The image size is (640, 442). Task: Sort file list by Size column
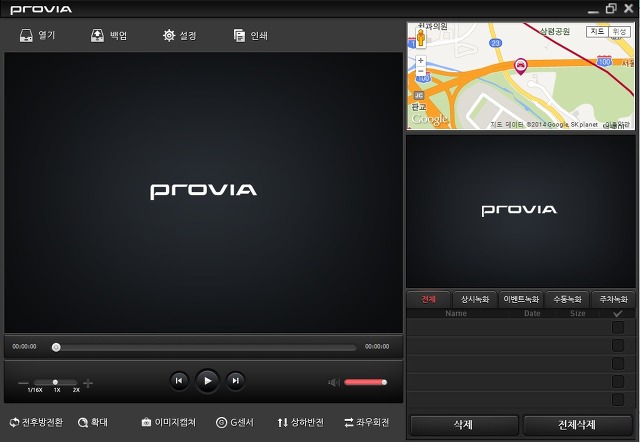[x=578, y=313]
